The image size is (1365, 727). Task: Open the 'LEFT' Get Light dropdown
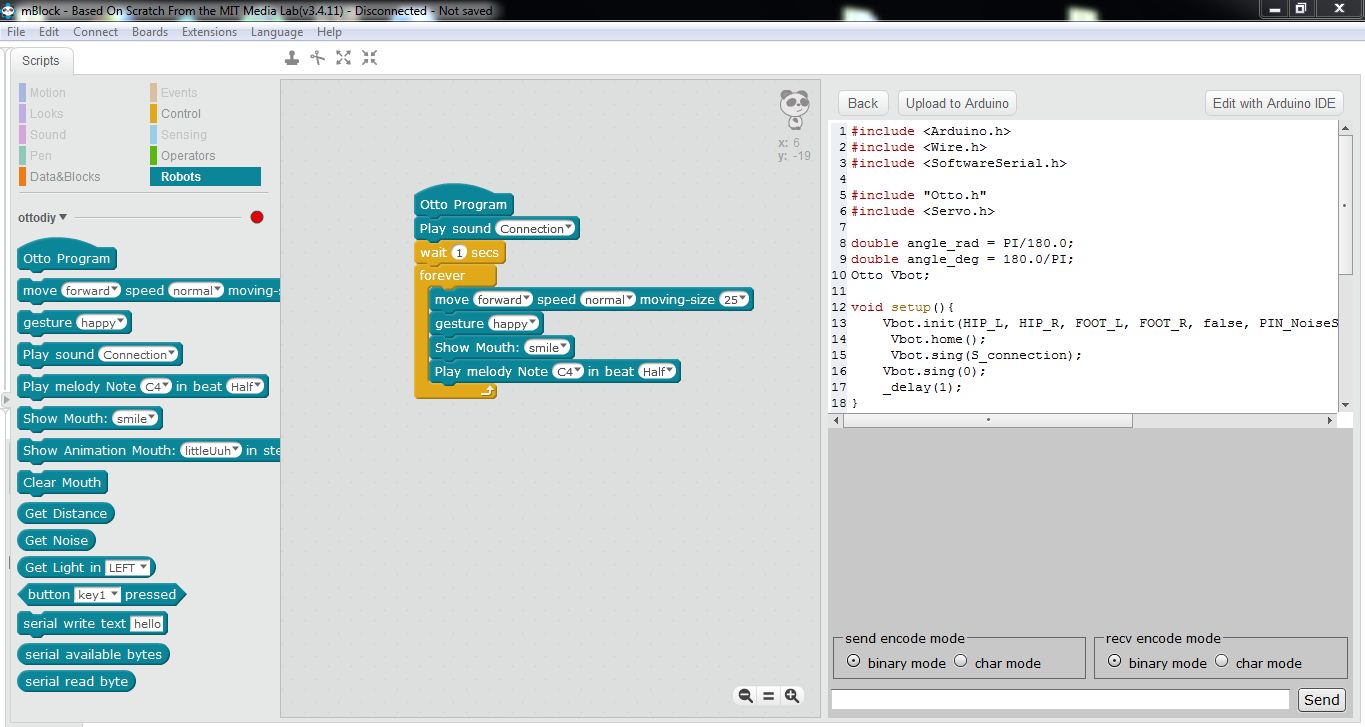tap(128, 568)
